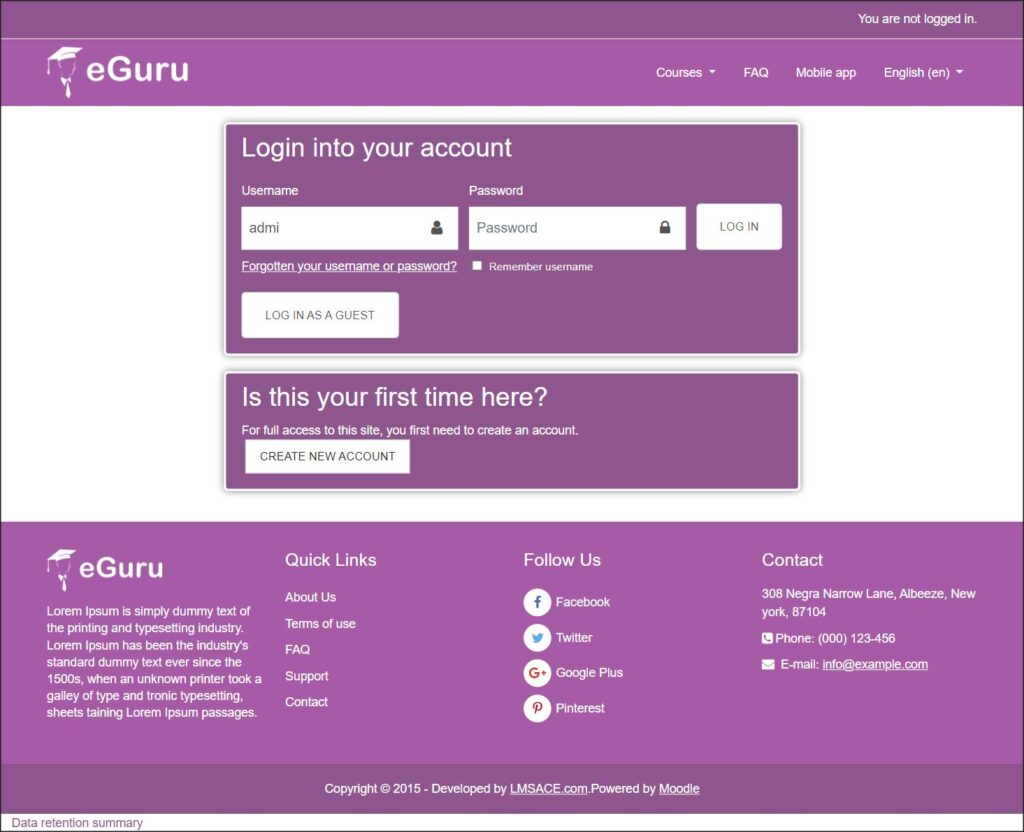Open Forgotten your username or password link
Viewport: 1024px width, 832px height.
pyautogui.click(x=349, y=266)
